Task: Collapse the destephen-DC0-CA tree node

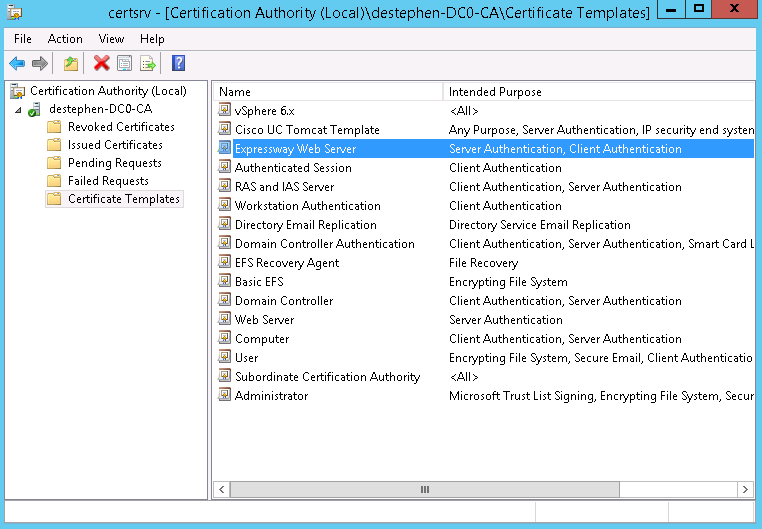Action: pos(18,110)
